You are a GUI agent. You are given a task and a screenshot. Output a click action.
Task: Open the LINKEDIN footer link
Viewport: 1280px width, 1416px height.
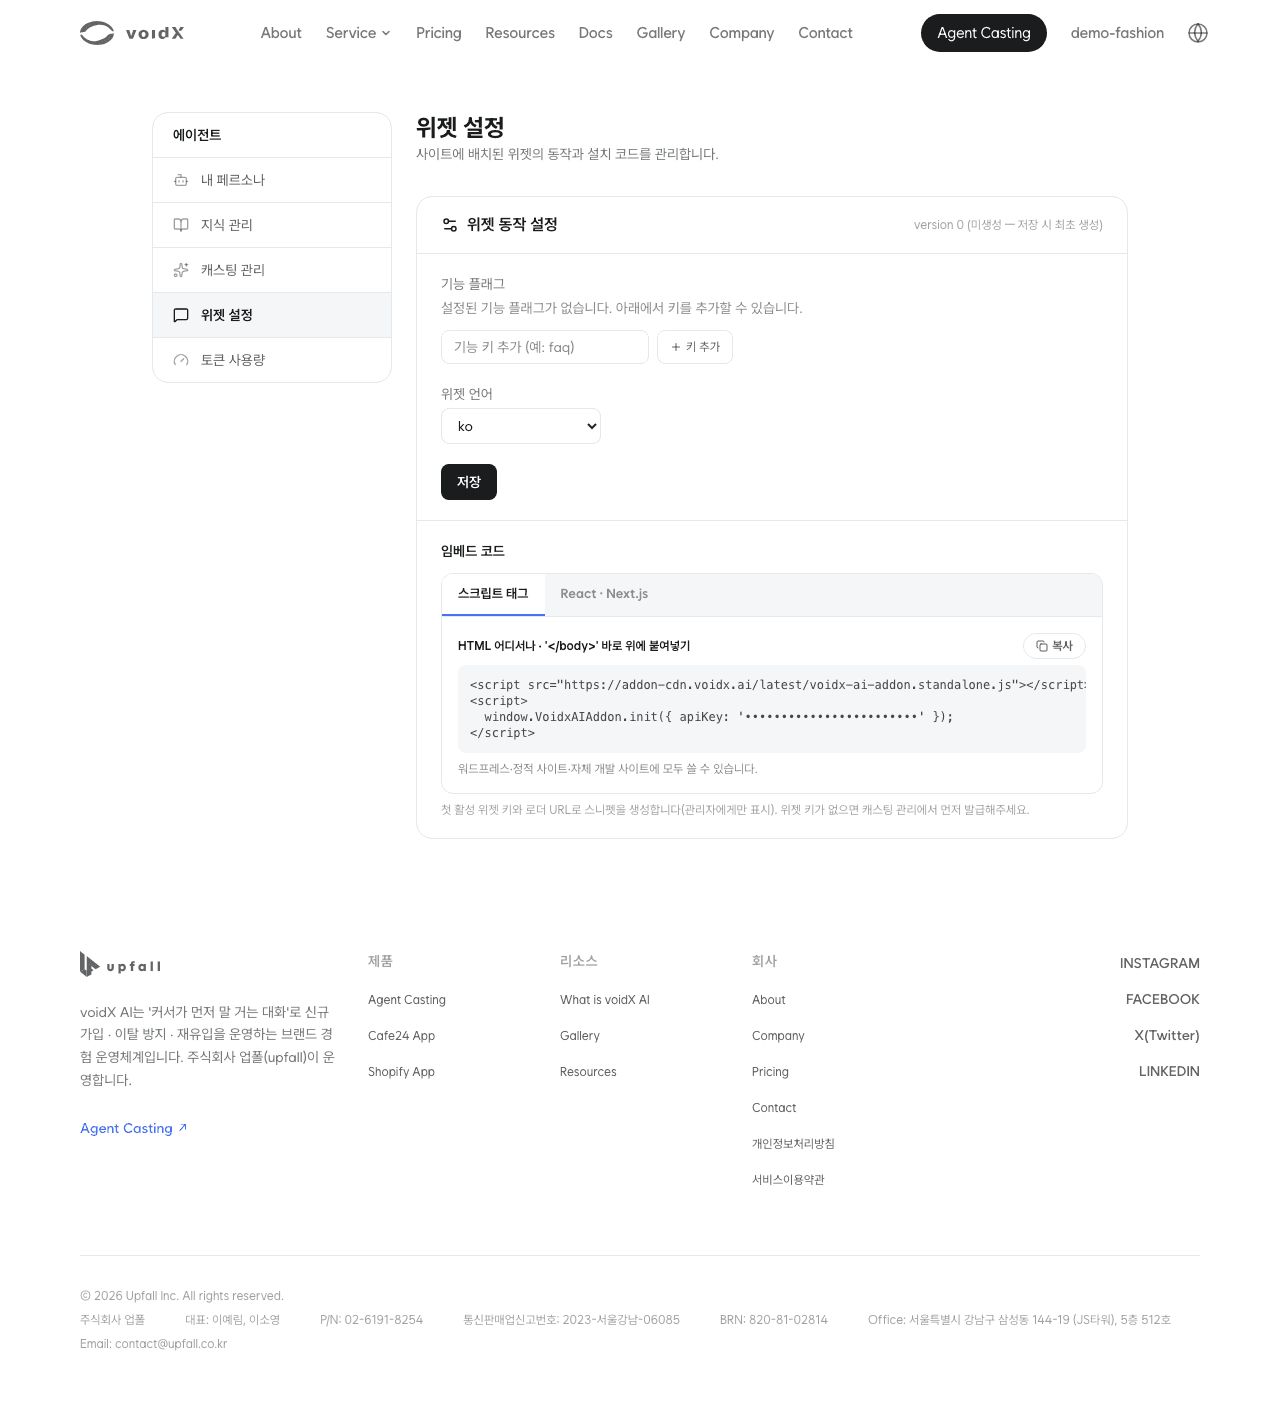click(x=1169, y=1071)
